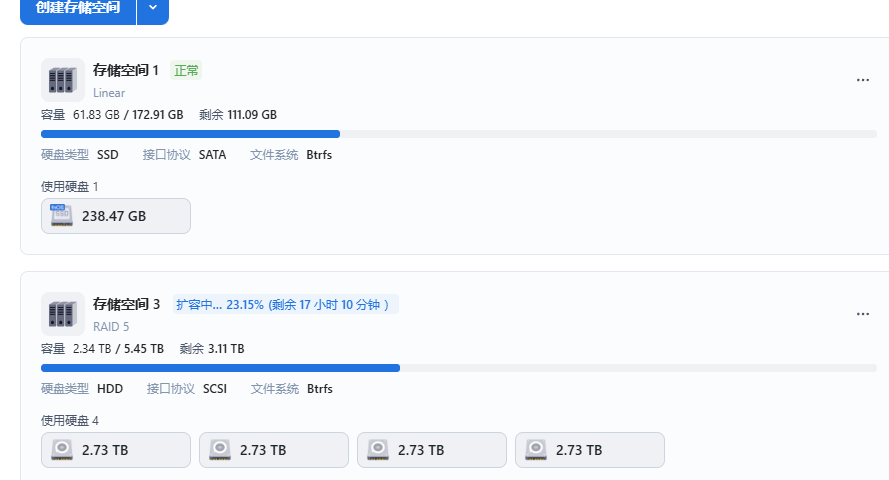Open more options menu for 存储空间 3

(x=863, y=314)
